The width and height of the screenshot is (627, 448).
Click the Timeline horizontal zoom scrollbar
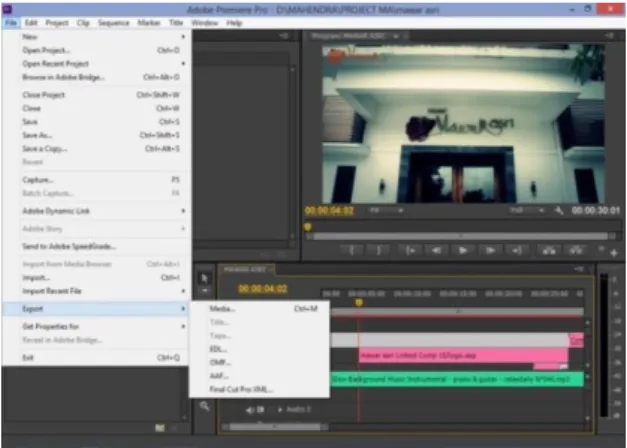[275, 427]
